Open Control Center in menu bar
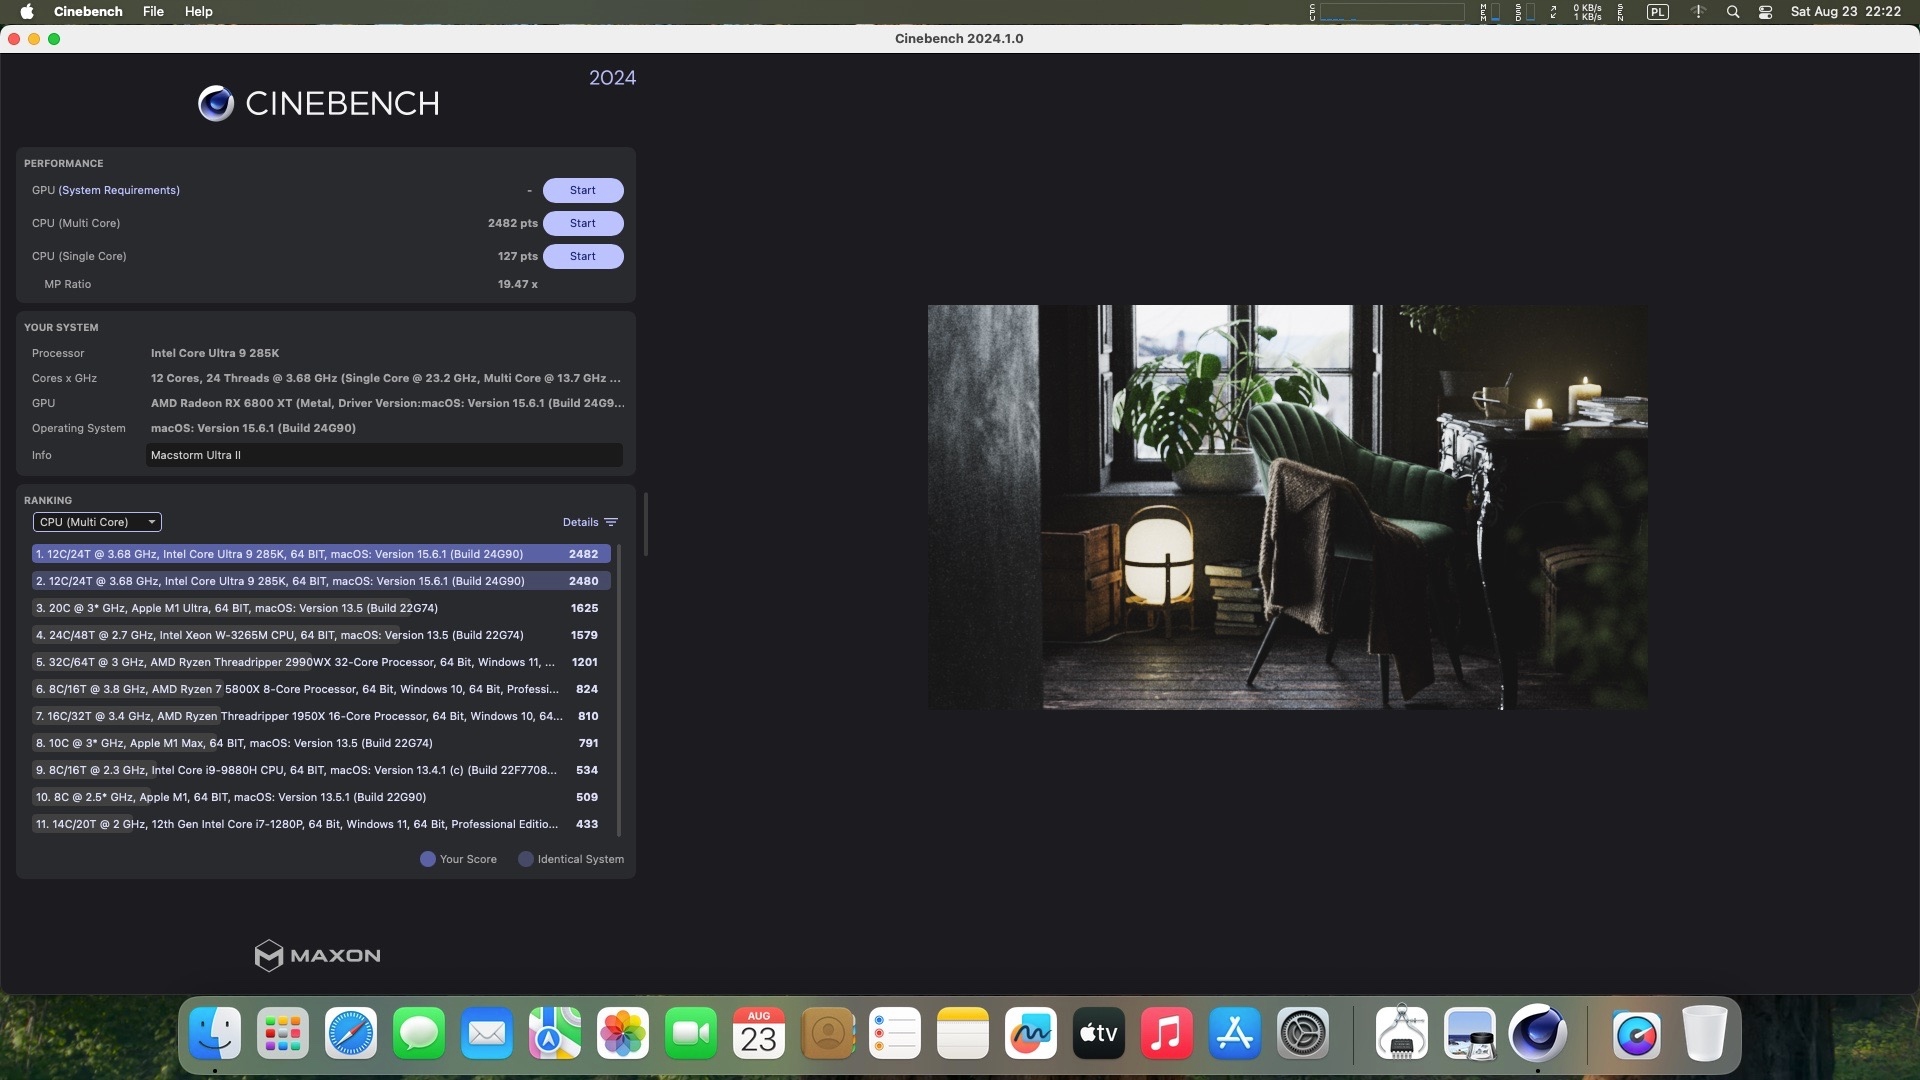 point(1765,12)
